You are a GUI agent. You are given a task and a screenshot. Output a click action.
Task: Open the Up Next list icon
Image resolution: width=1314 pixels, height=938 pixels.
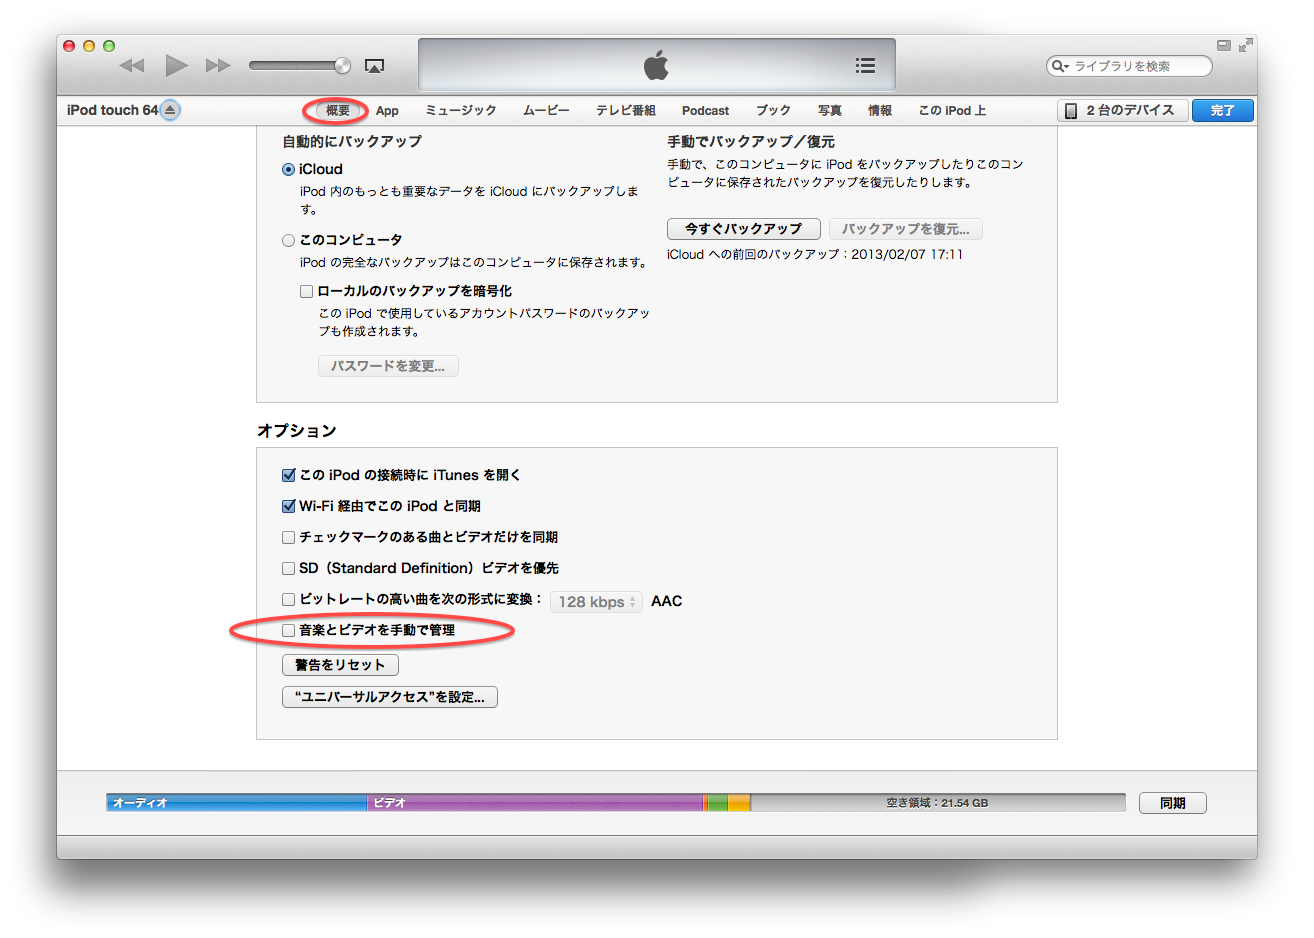point(865,65)
